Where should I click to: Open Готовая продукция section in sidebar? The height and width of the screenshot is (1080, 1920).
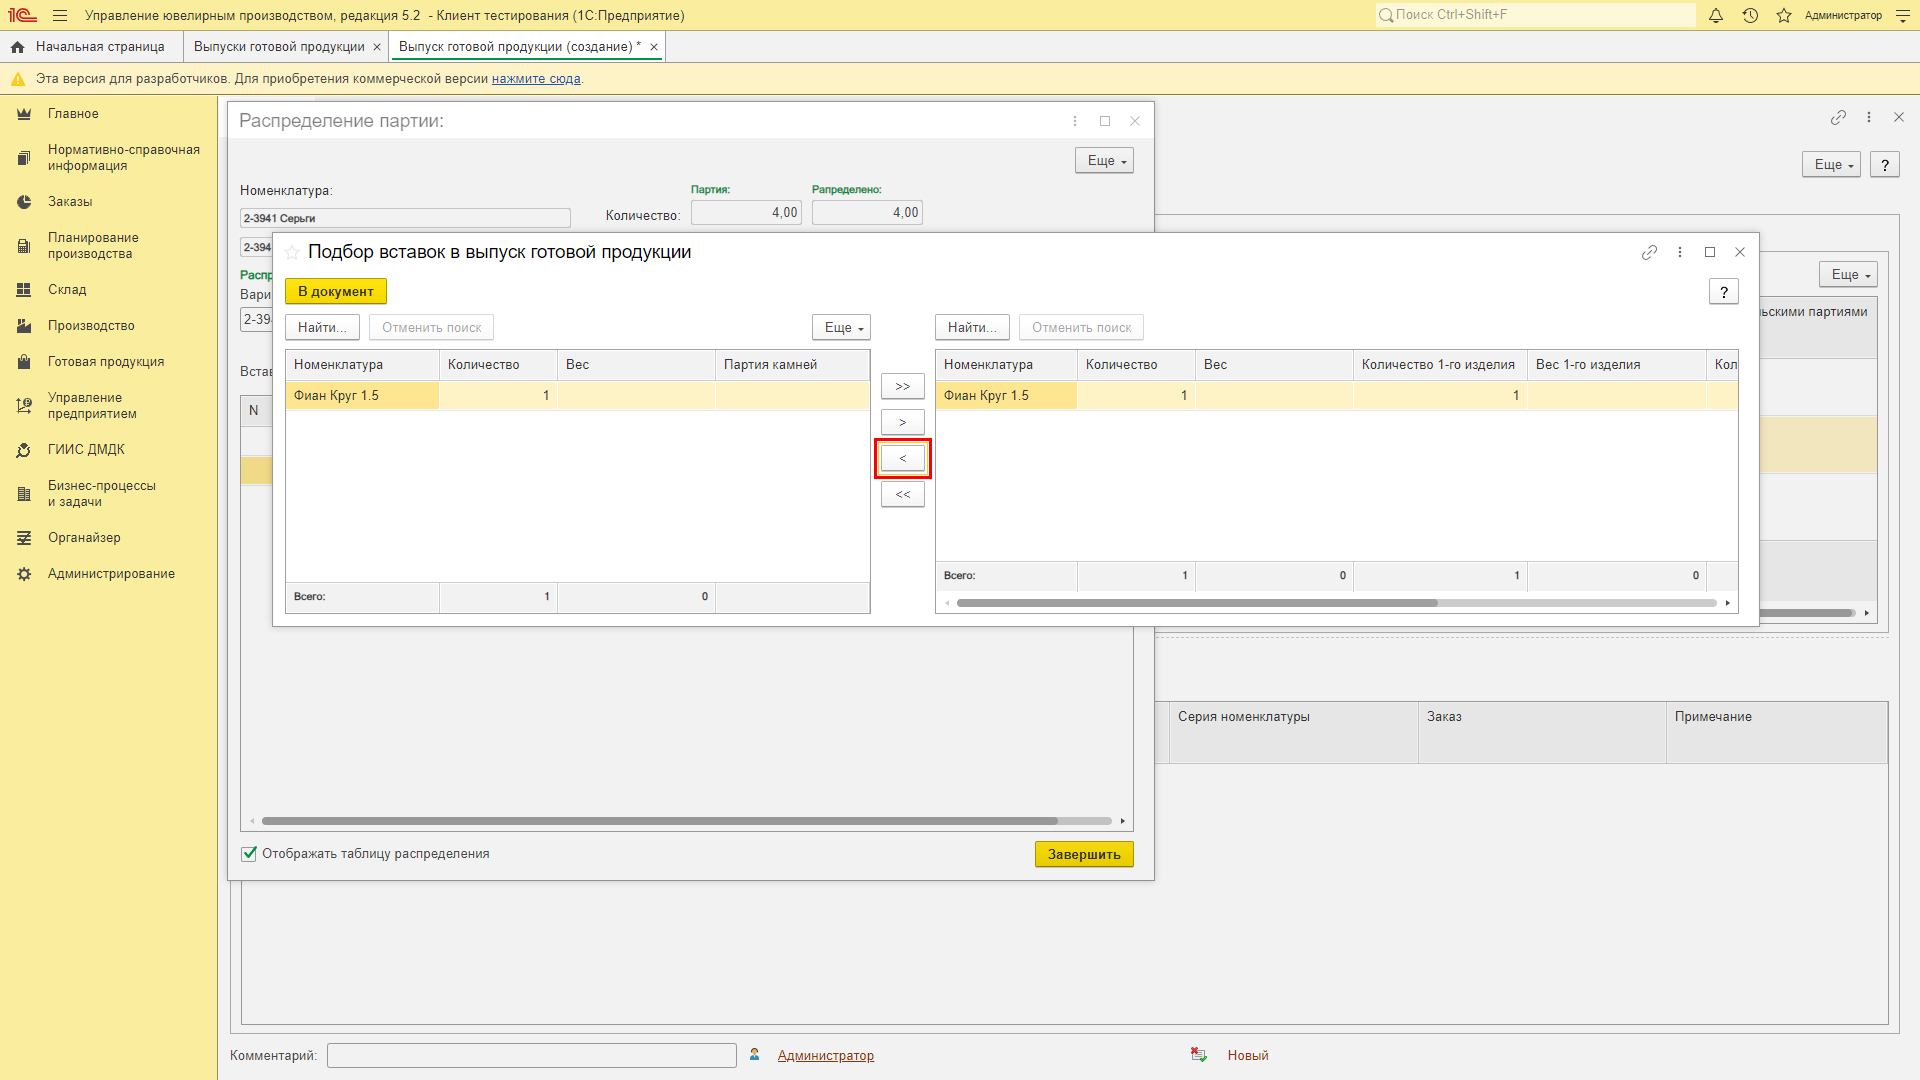(106, 362)
